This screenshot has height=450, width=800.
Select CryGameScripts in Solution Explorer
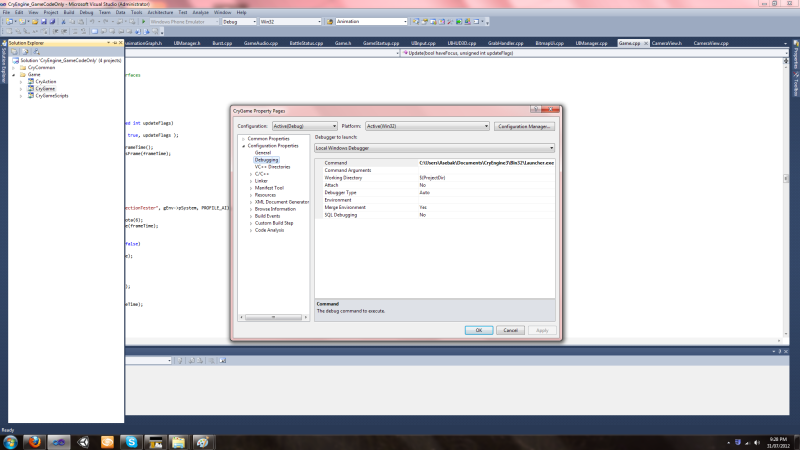click(52, 96)
